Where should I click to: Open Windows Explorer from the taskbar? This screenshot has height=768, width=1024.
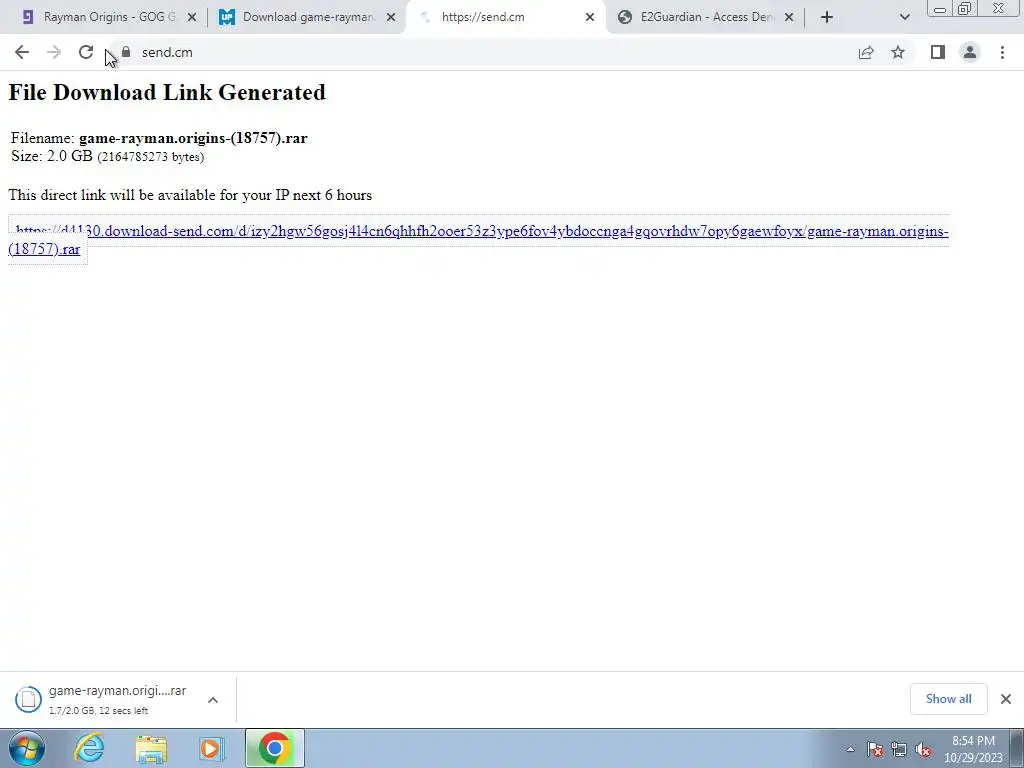151,748
